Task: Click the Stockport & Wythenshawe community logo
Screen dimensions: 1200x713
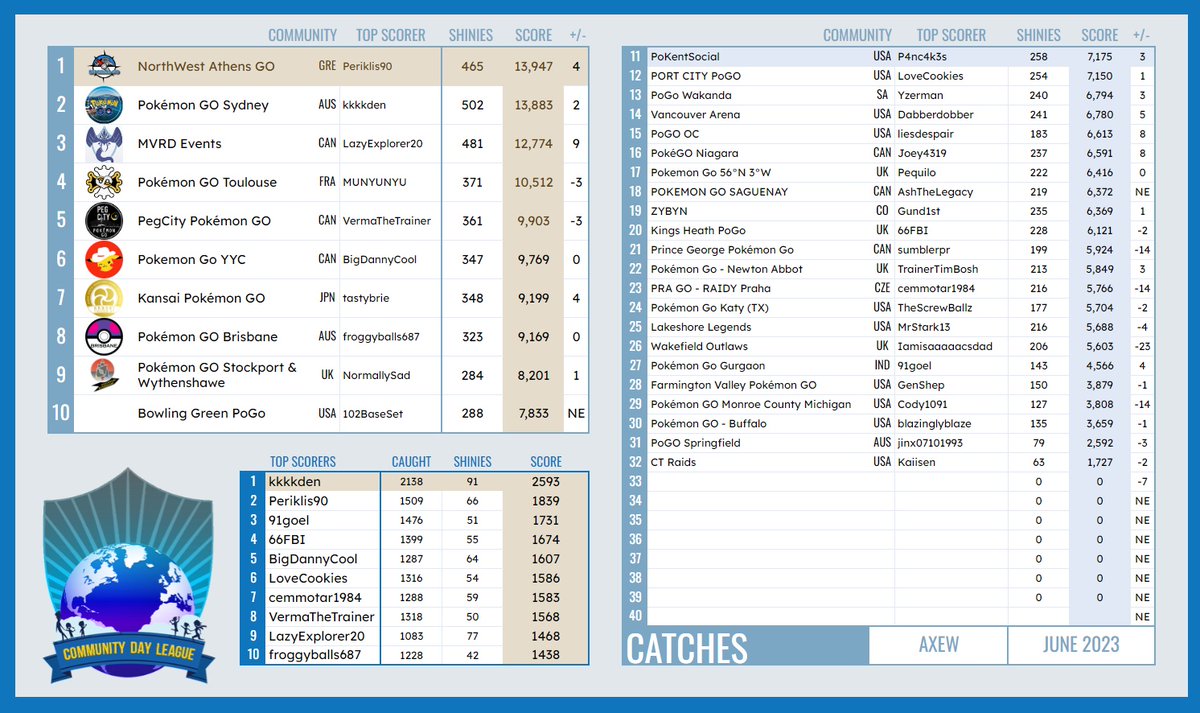Action: [105, 375]
